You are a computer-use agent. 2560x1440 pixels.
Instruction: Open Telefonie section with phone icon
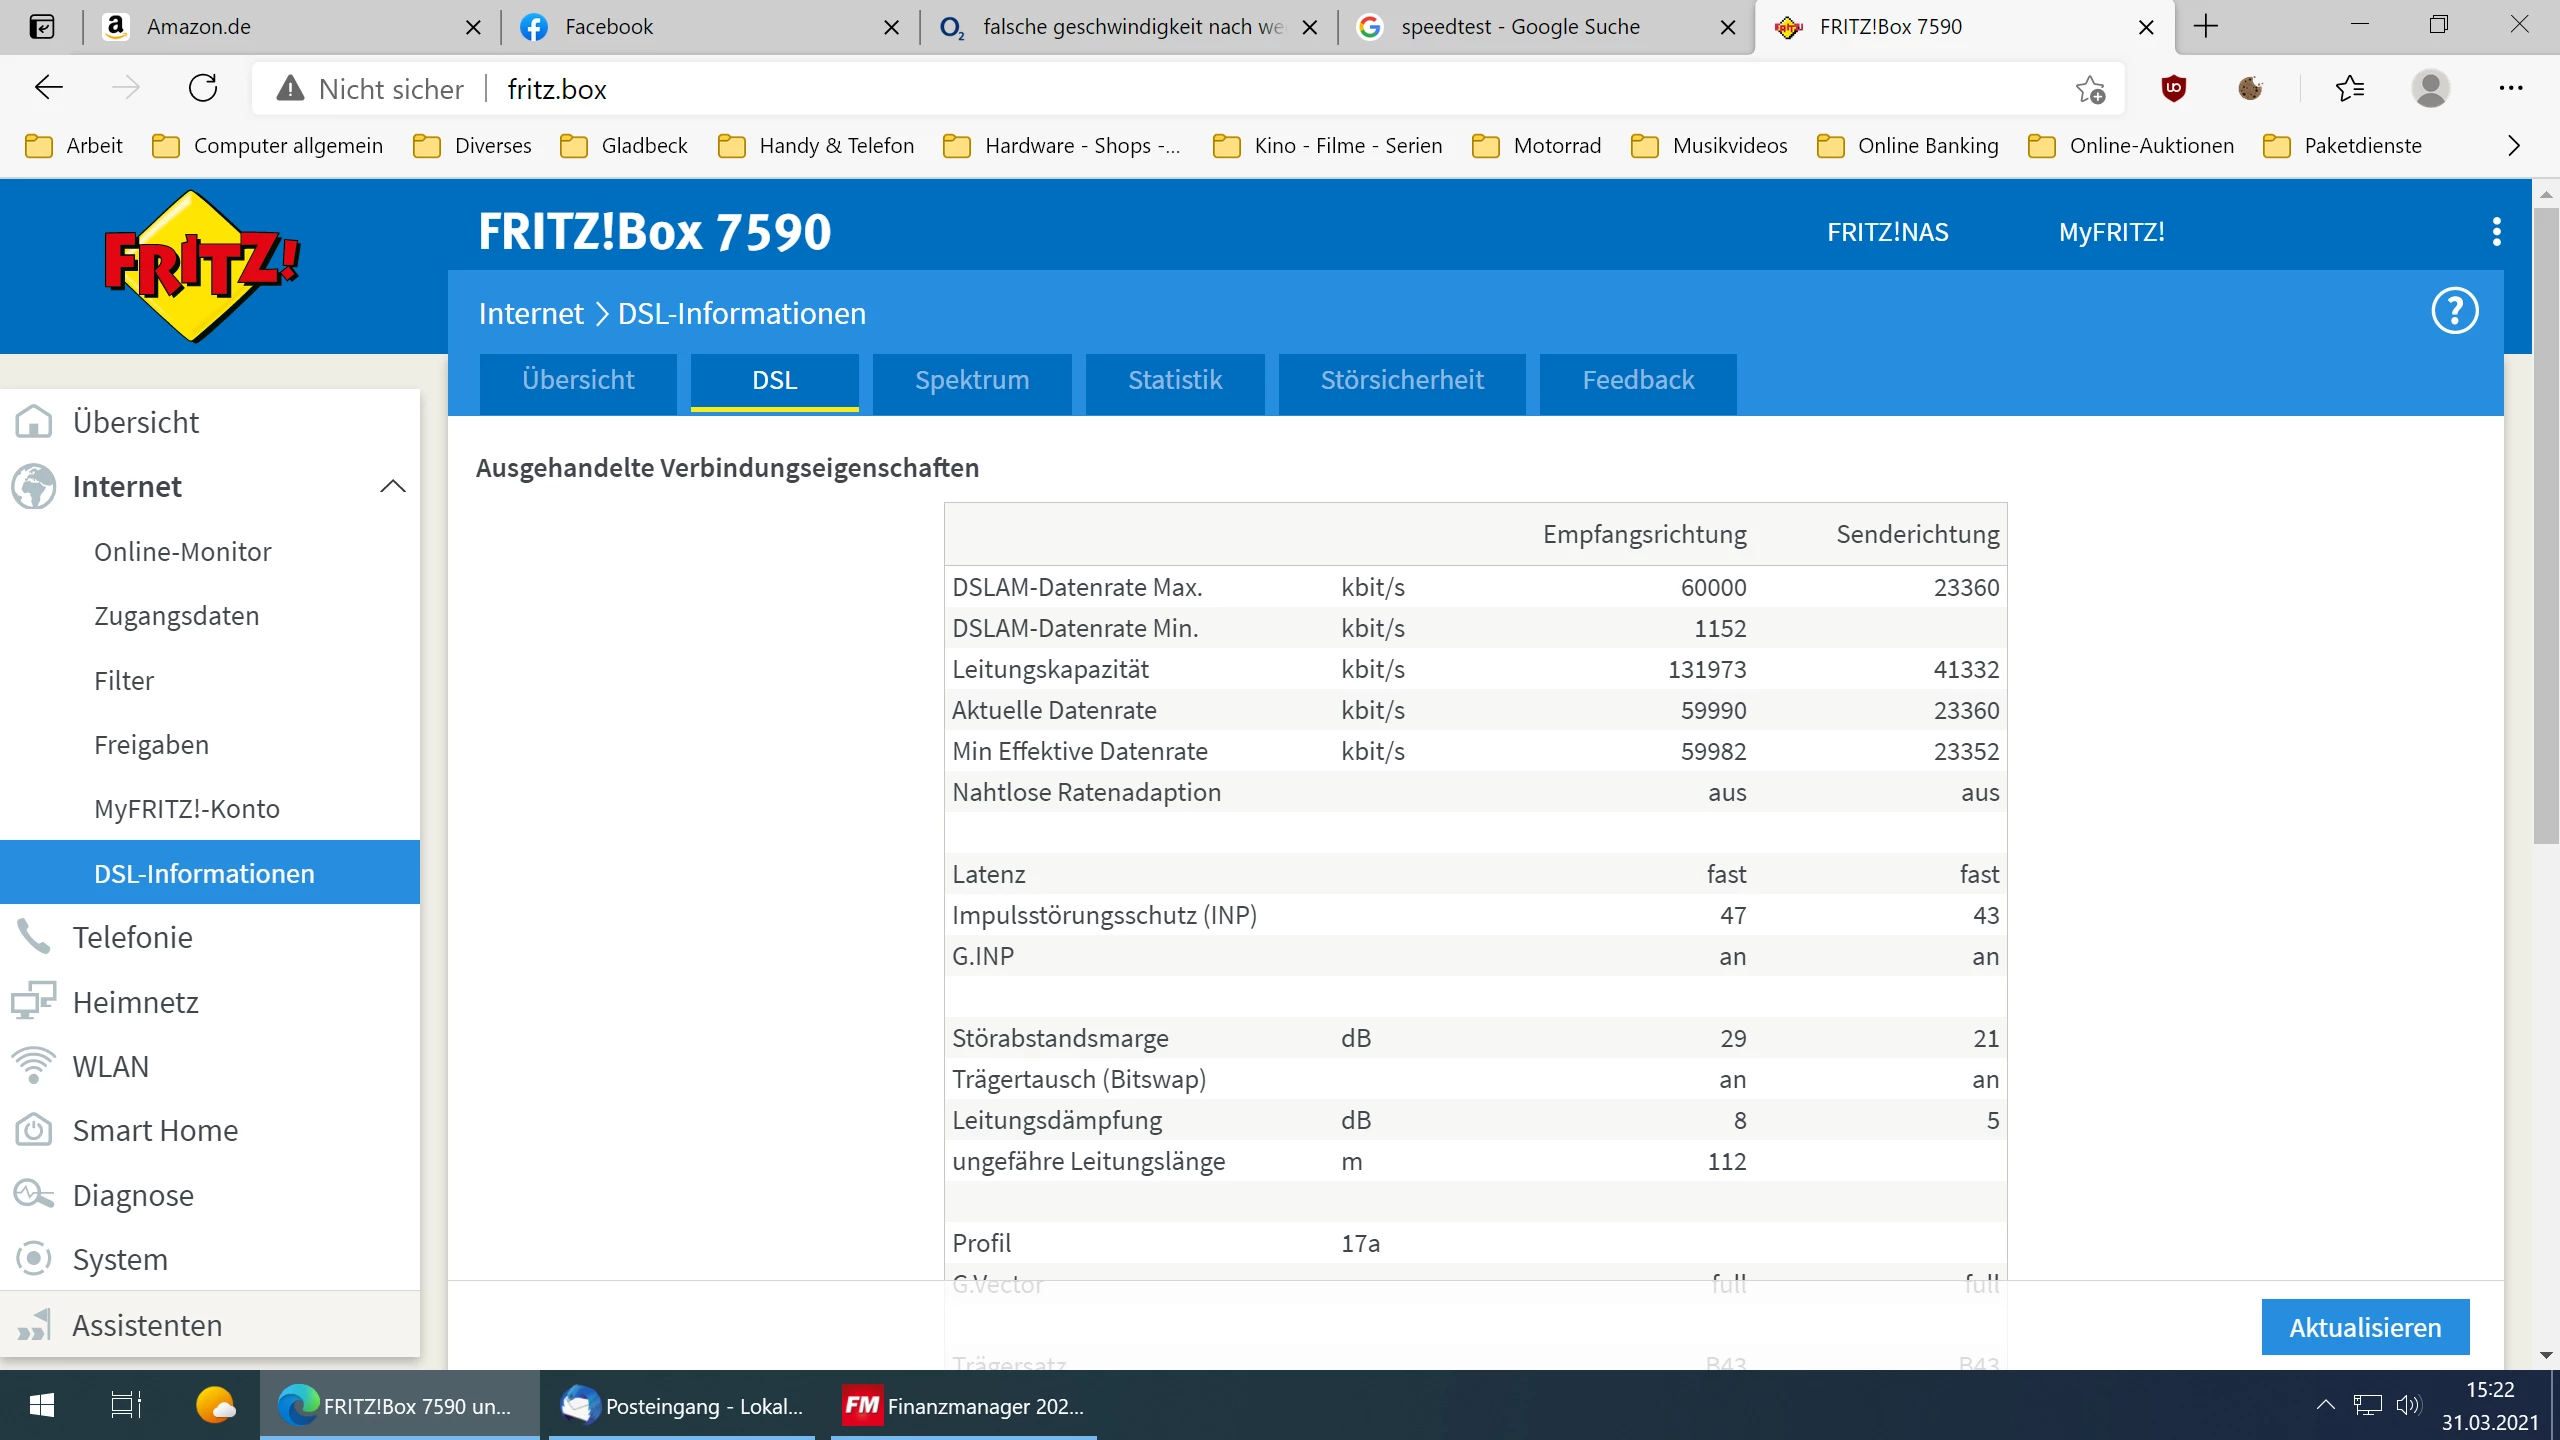coord(132,937)
